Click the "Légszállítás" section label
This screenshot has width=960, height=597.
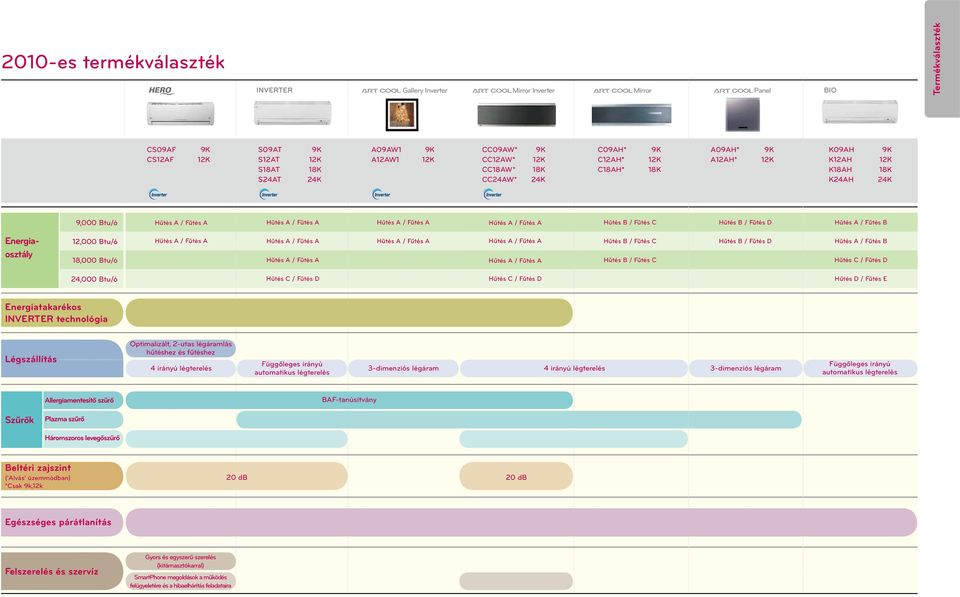tap(31, 359)
